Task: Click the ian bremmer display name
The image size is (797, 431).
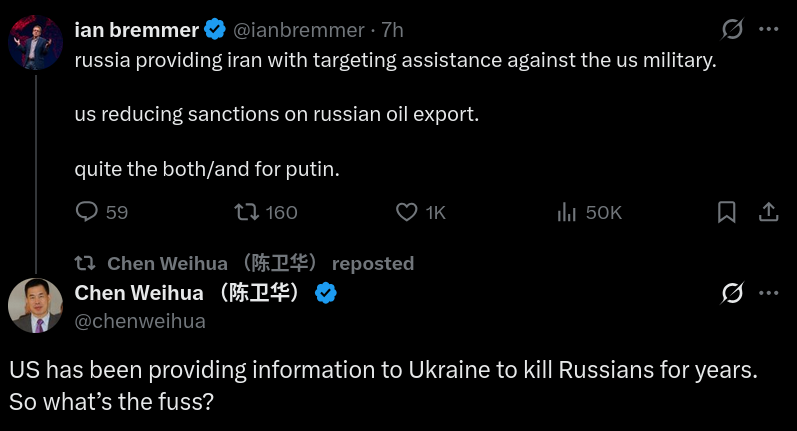Action: pos(137,30)
